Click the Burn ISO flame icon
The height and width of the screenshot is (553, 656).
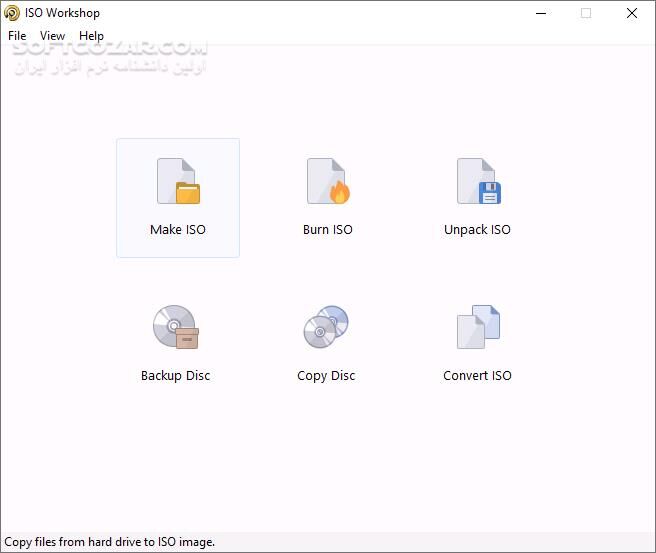(328, 182)
